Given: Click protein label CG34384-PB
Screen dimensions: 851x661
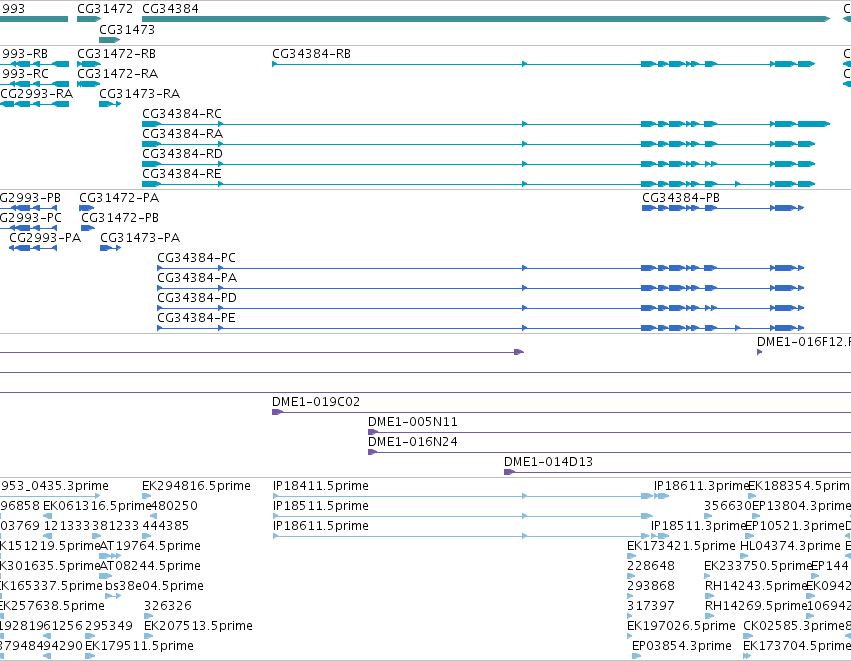Looking at the screenshot, I should click(x=681, y=198).
